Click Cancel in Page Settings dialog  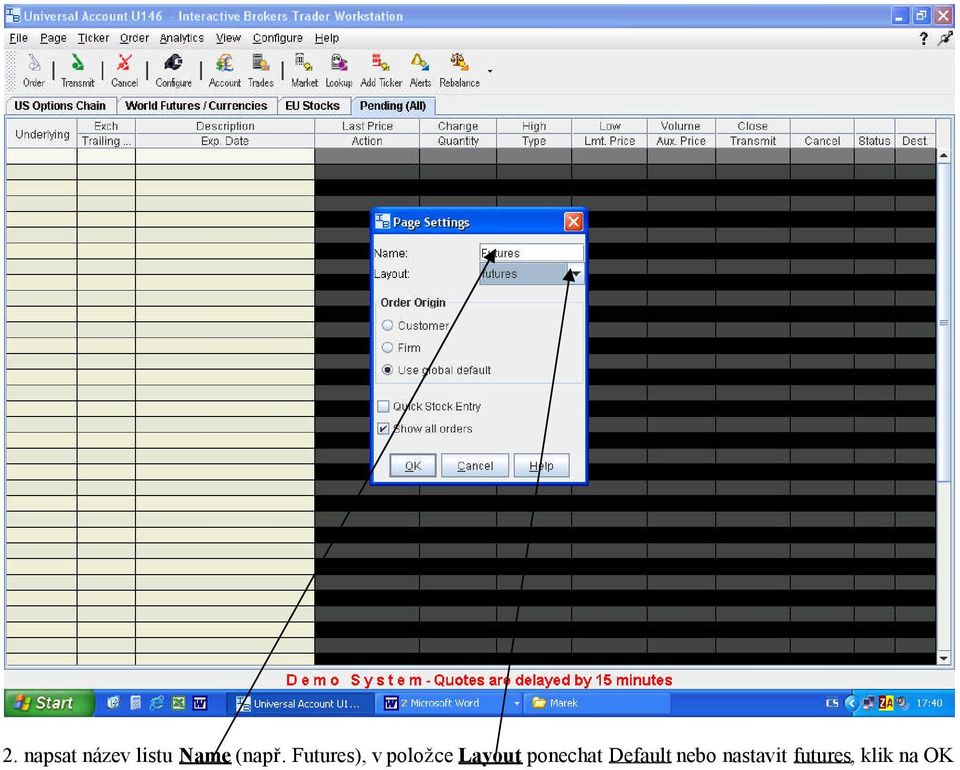(x=475, y=466)
